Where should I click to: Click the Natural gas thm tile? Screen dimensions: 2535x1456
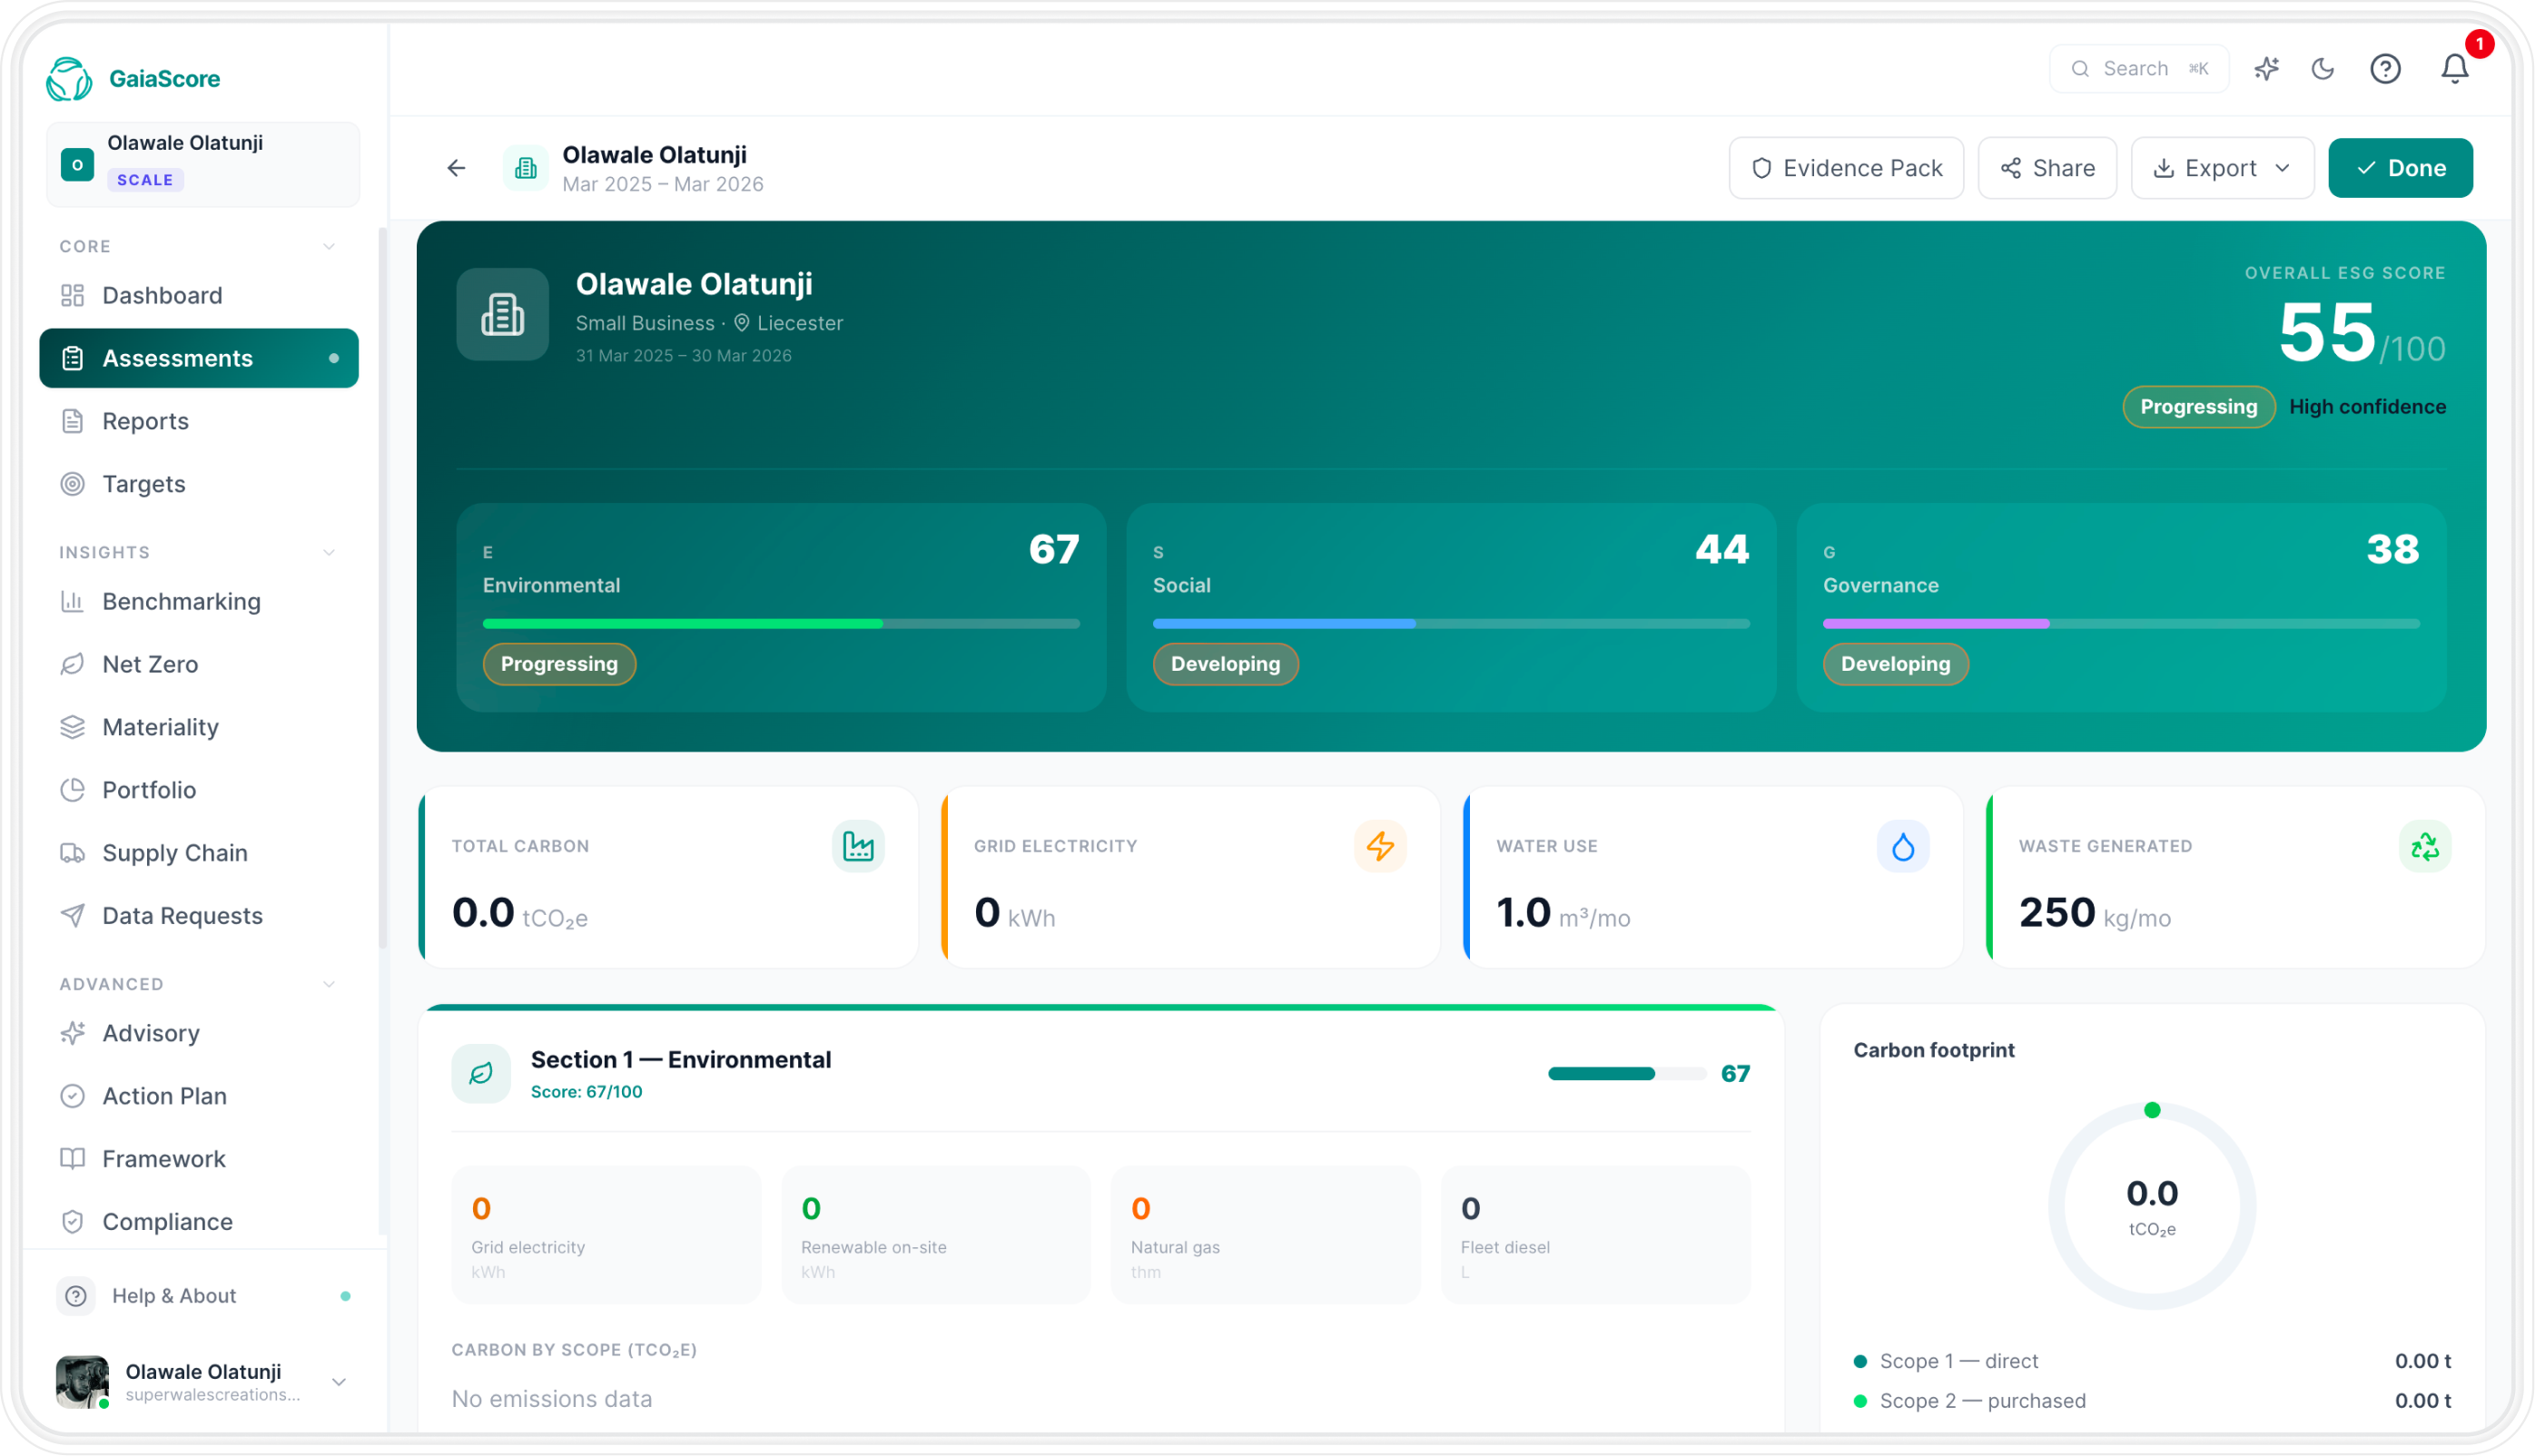[x=1266, y=1235]
